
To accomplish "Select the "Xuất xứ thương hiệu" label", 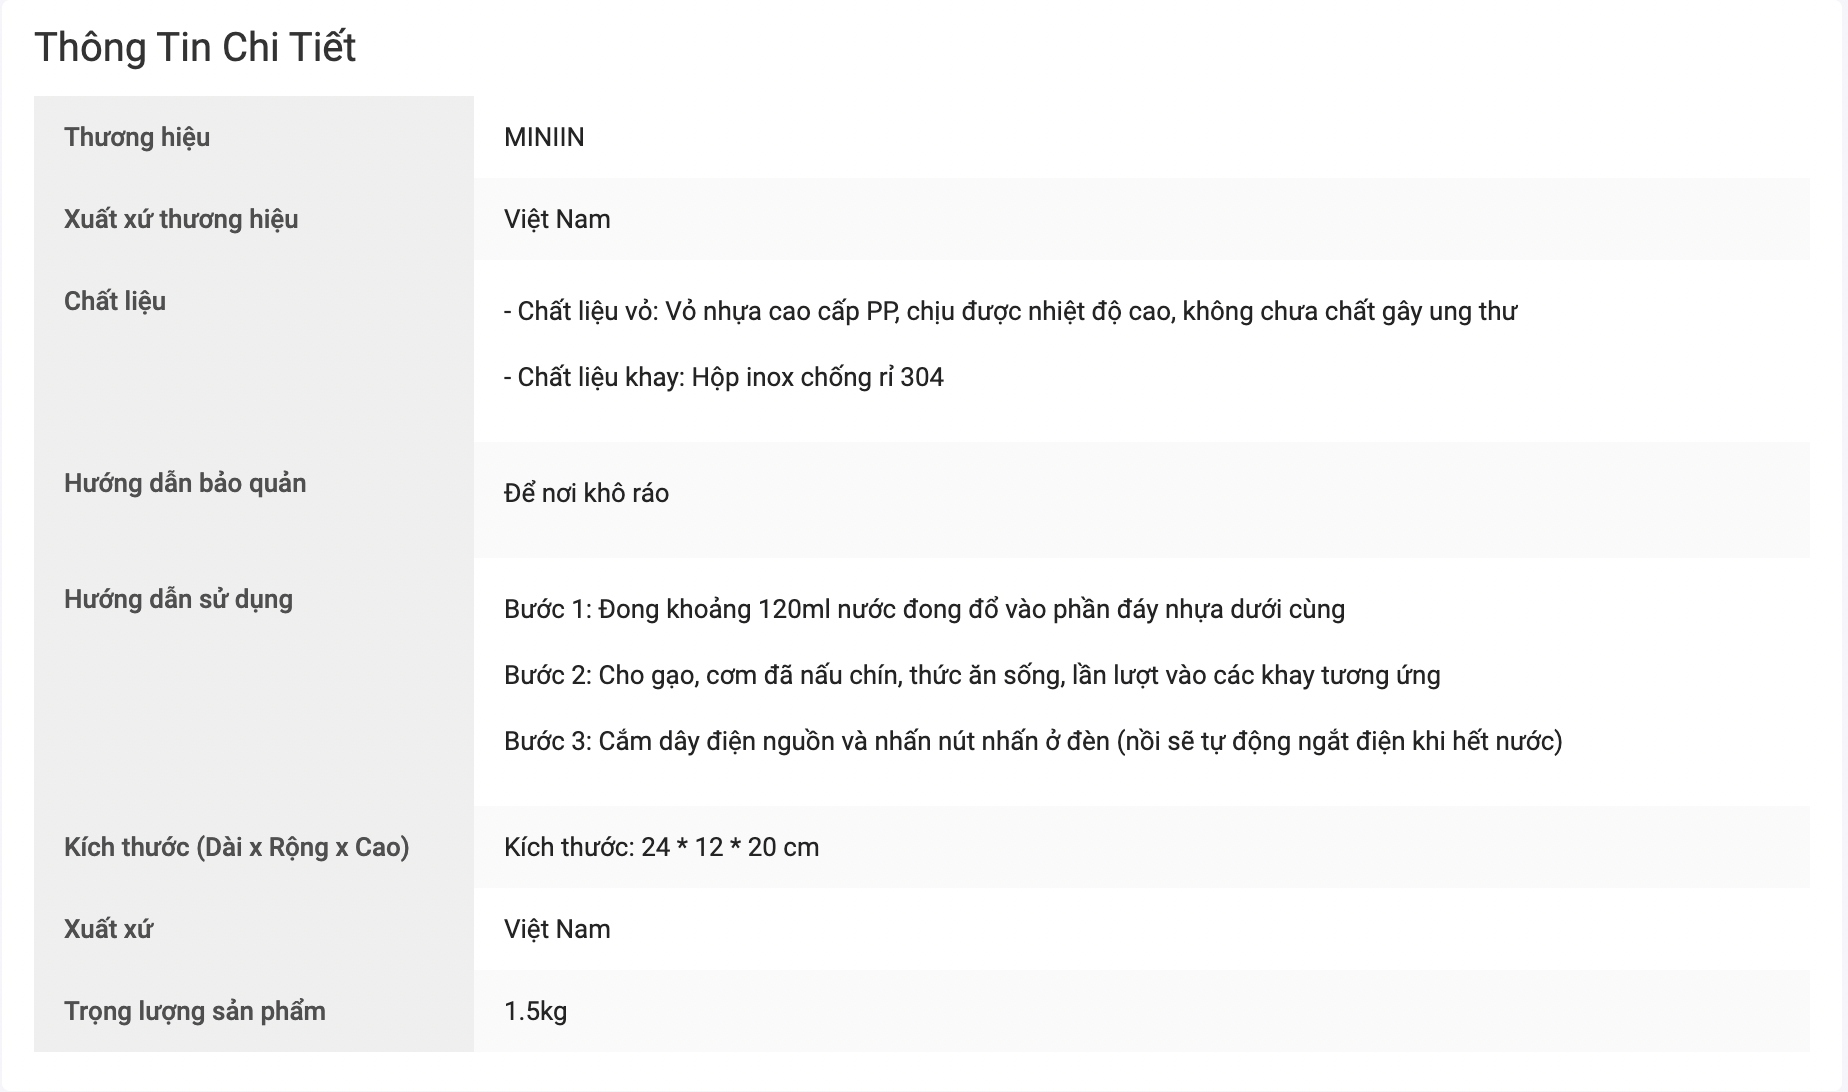I will 181,219.
